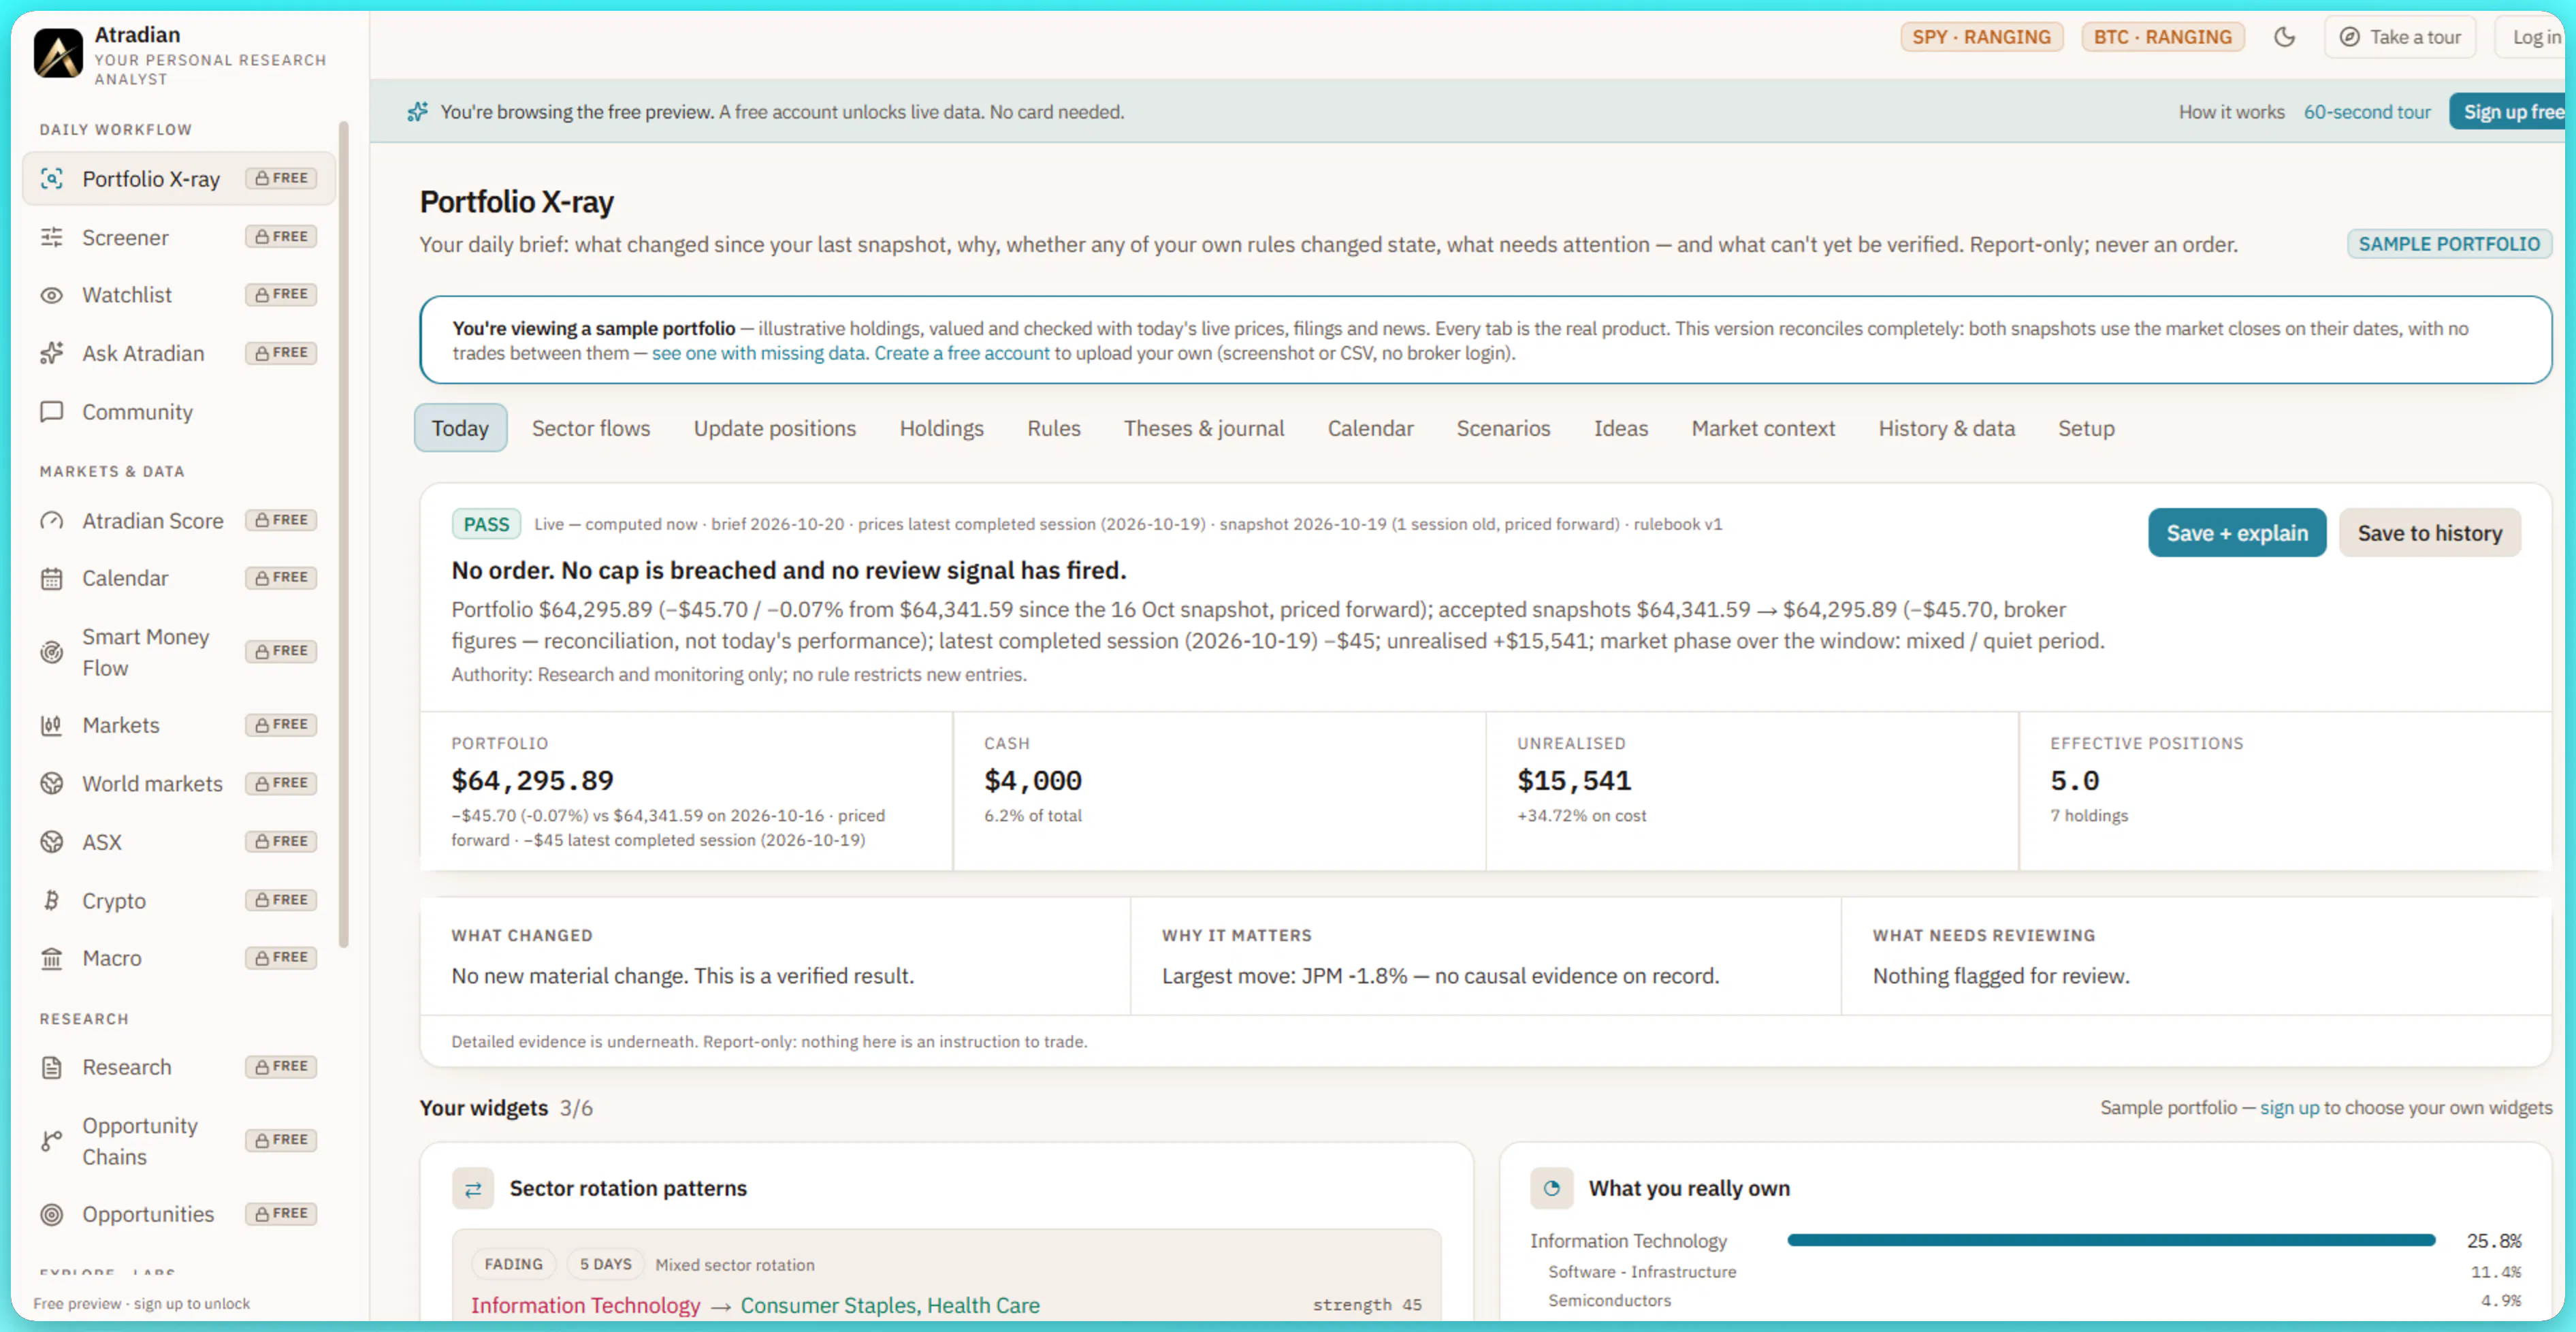Open the Setup tab

pos(2086,428)
